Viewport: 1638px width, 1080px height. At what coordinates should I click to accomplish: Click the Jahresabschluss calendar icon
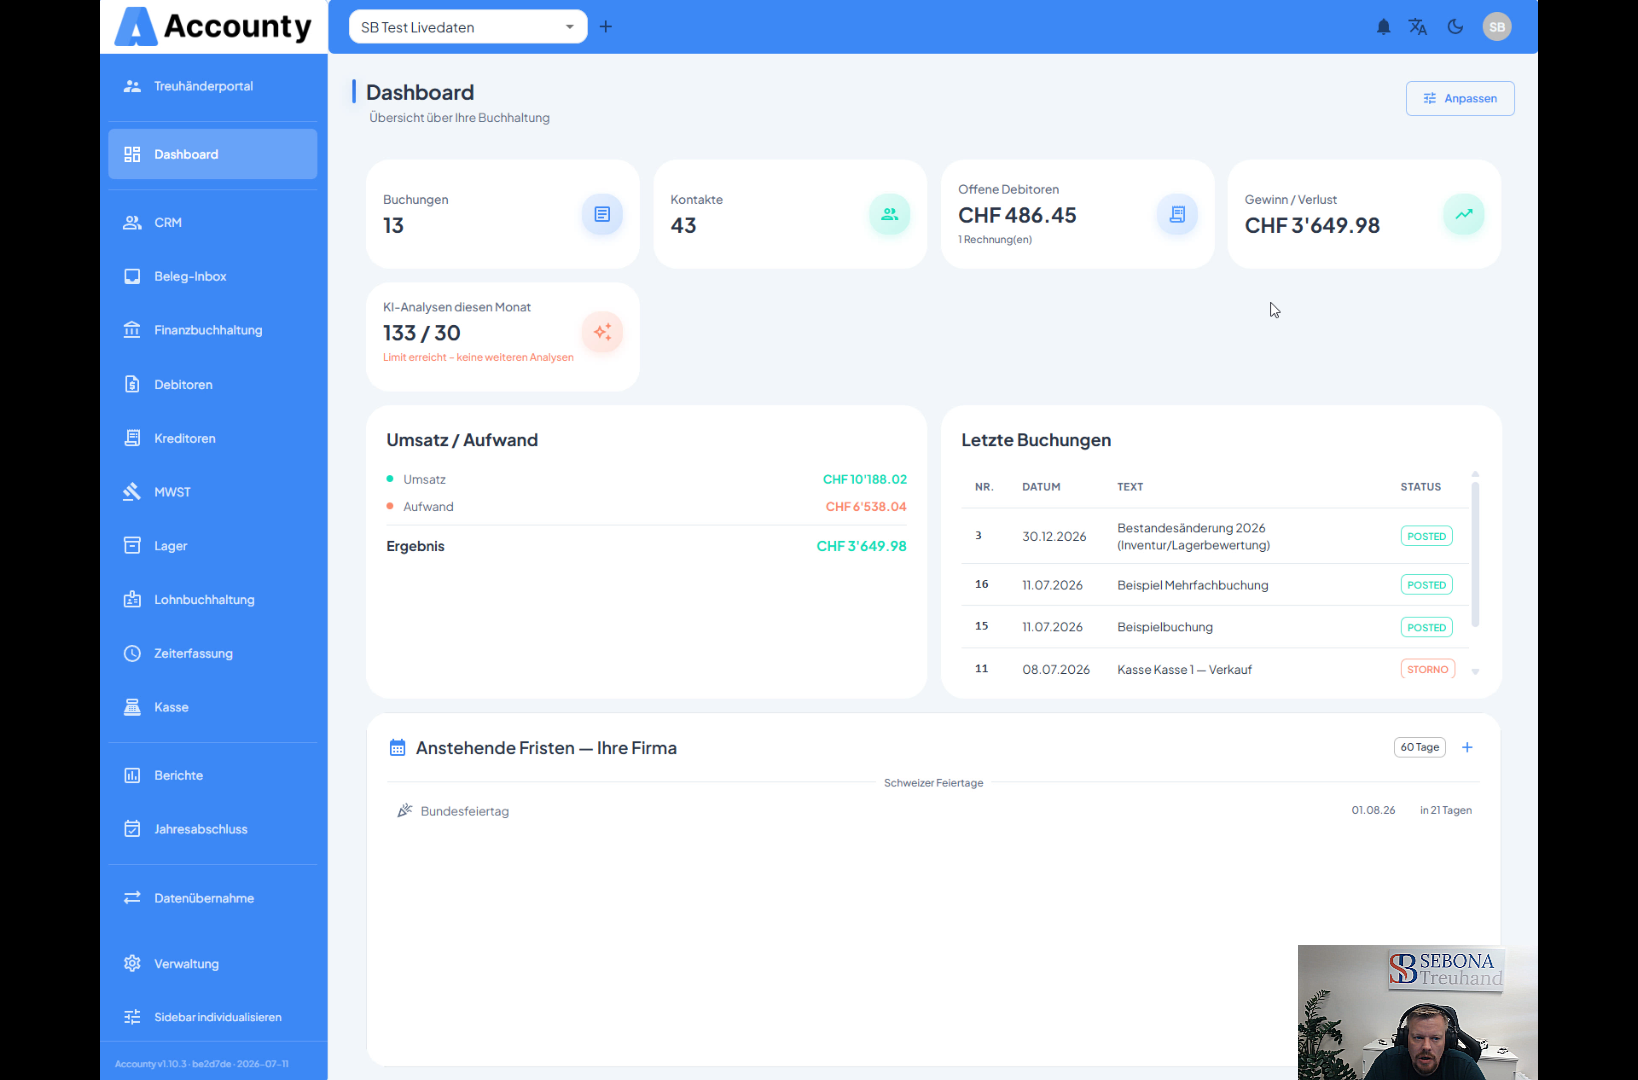tap(132, 829)
